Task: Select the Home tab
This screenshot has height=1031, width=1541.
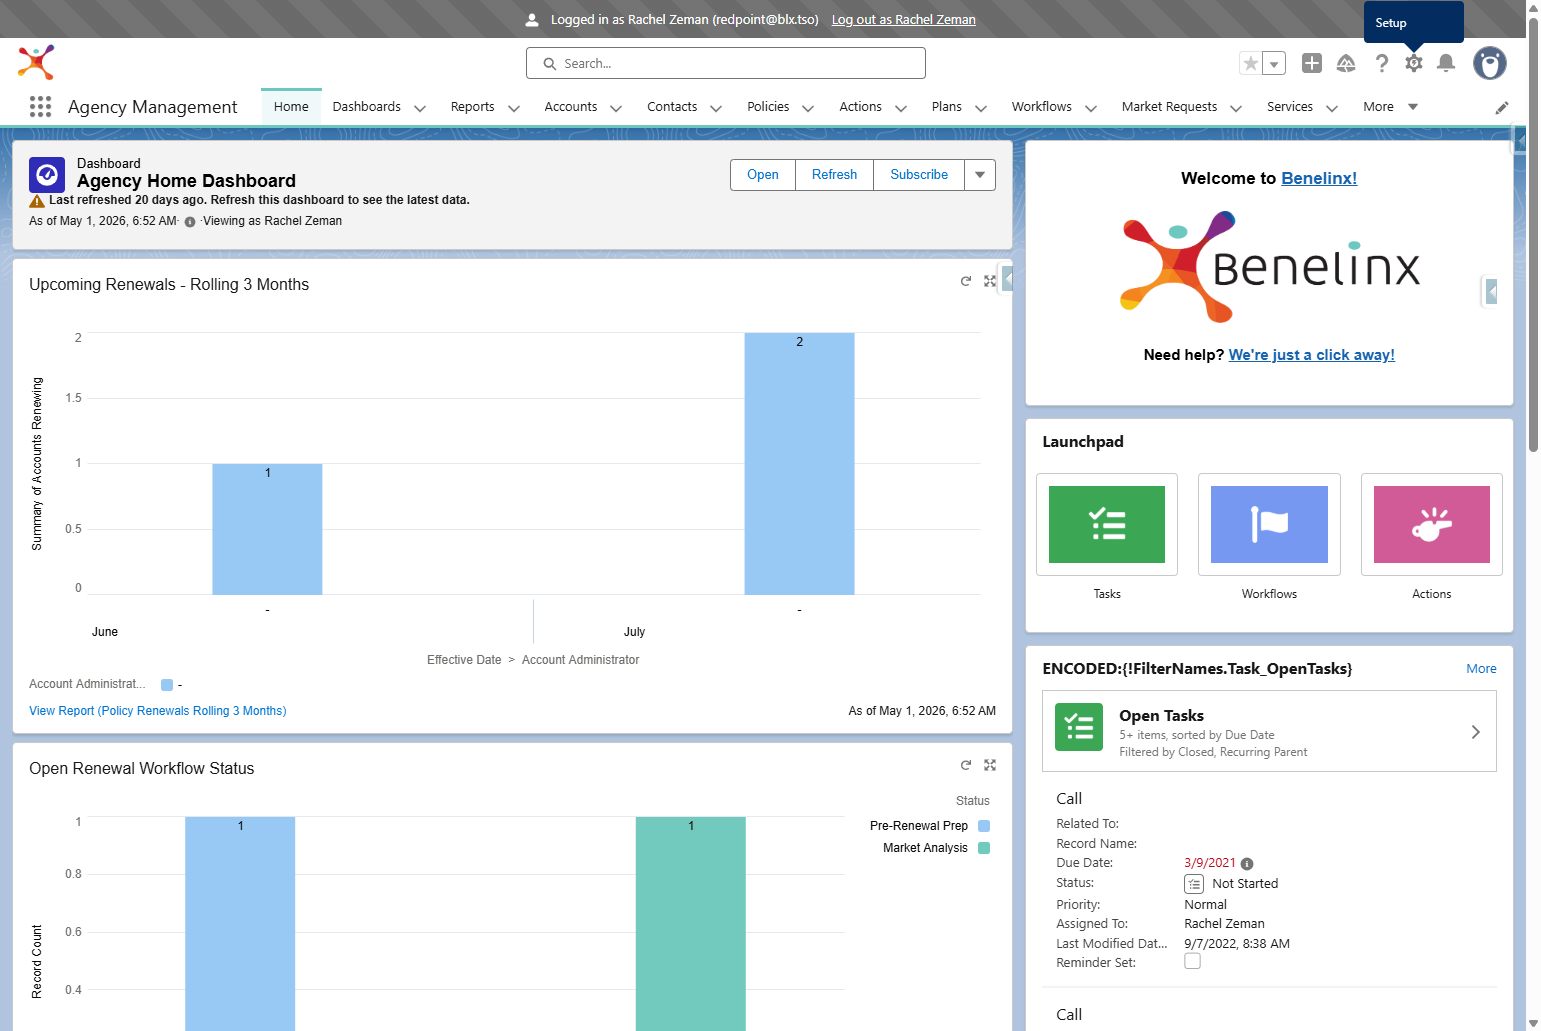Action: click(x=291, y=107)
